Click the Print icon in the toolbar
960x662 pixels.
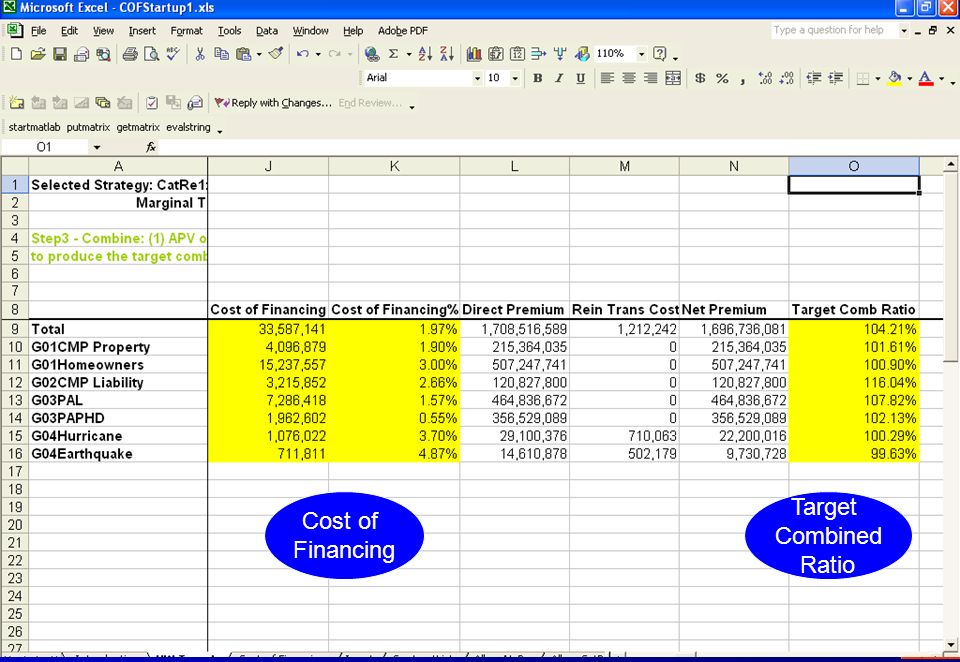[x=130, y=54]
